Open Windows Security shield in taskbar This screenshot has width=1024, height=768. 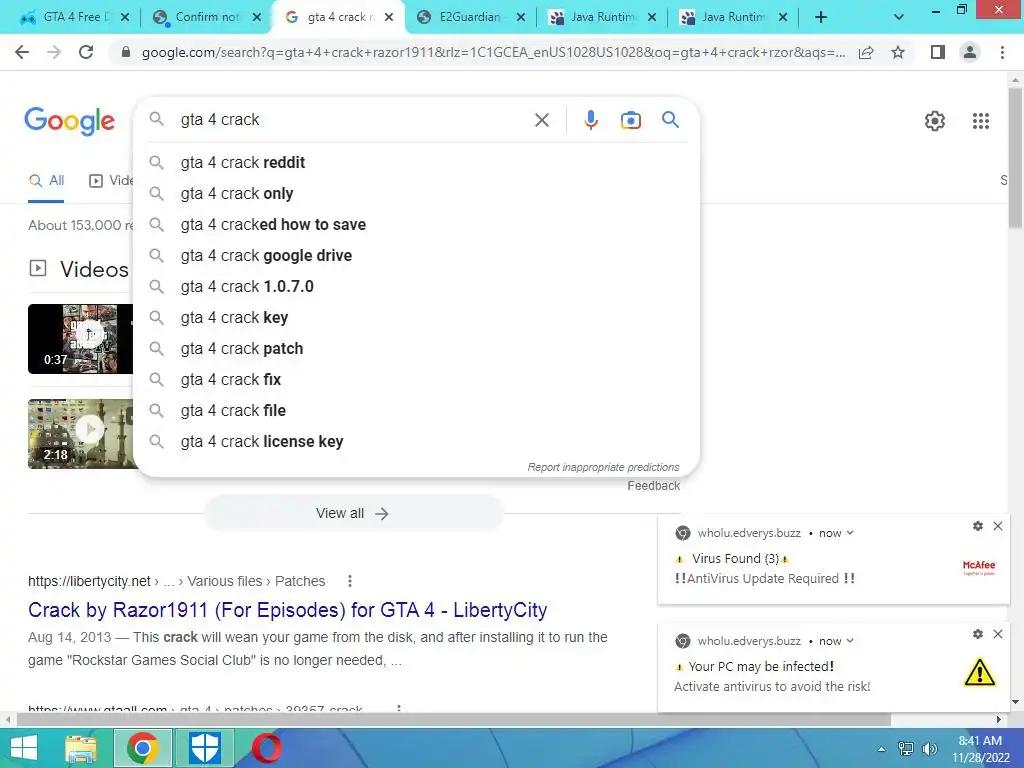[x=204, y=748]
